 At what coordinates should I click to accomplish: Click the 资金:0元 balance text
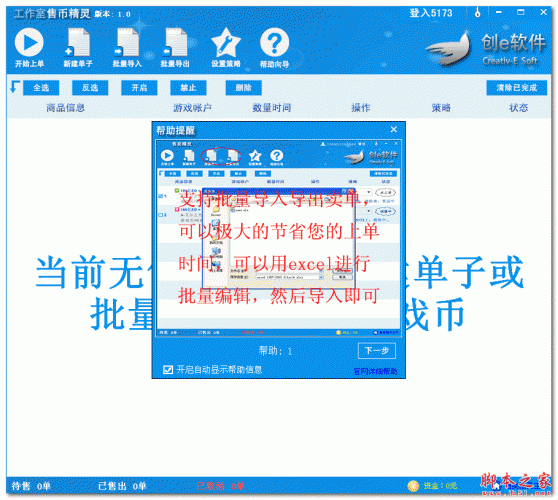pos(440,486)
